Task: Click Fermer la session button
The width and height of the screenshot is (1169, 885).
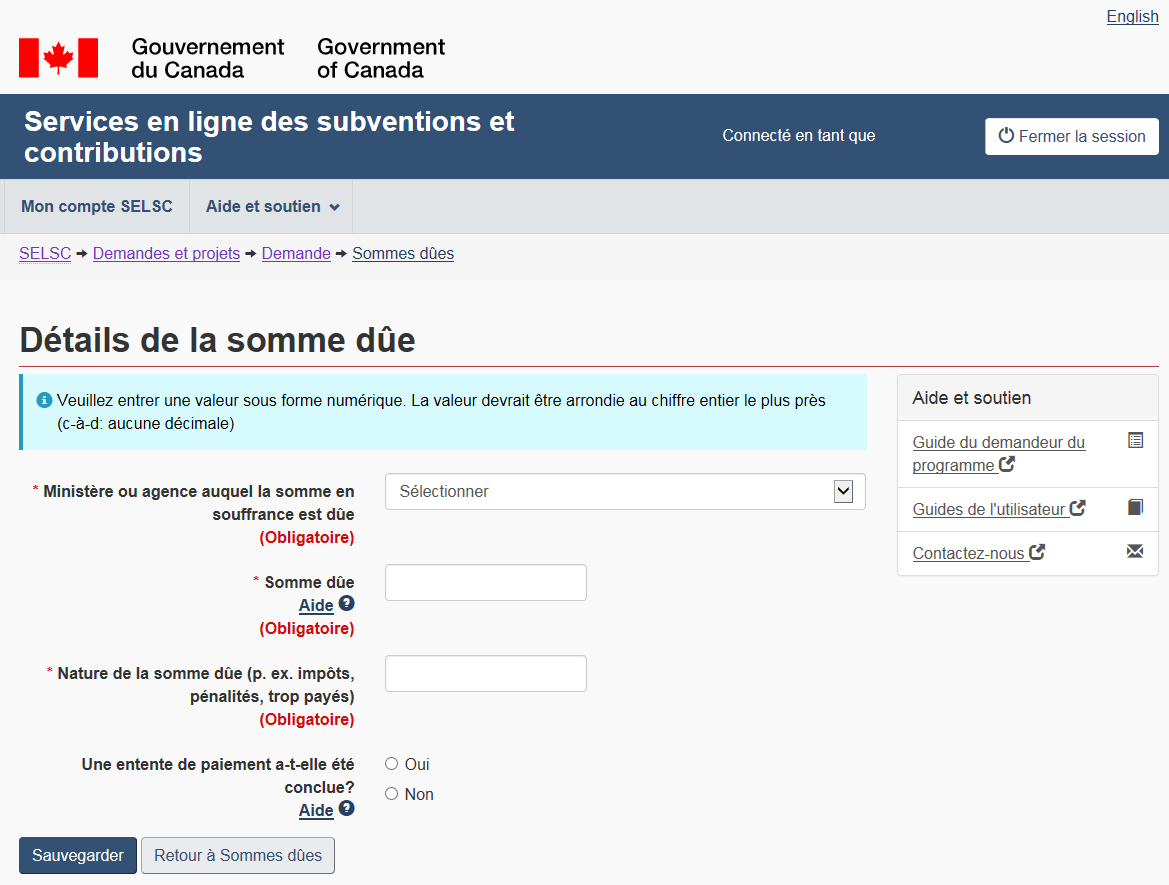Action: tap(1071, 137)
